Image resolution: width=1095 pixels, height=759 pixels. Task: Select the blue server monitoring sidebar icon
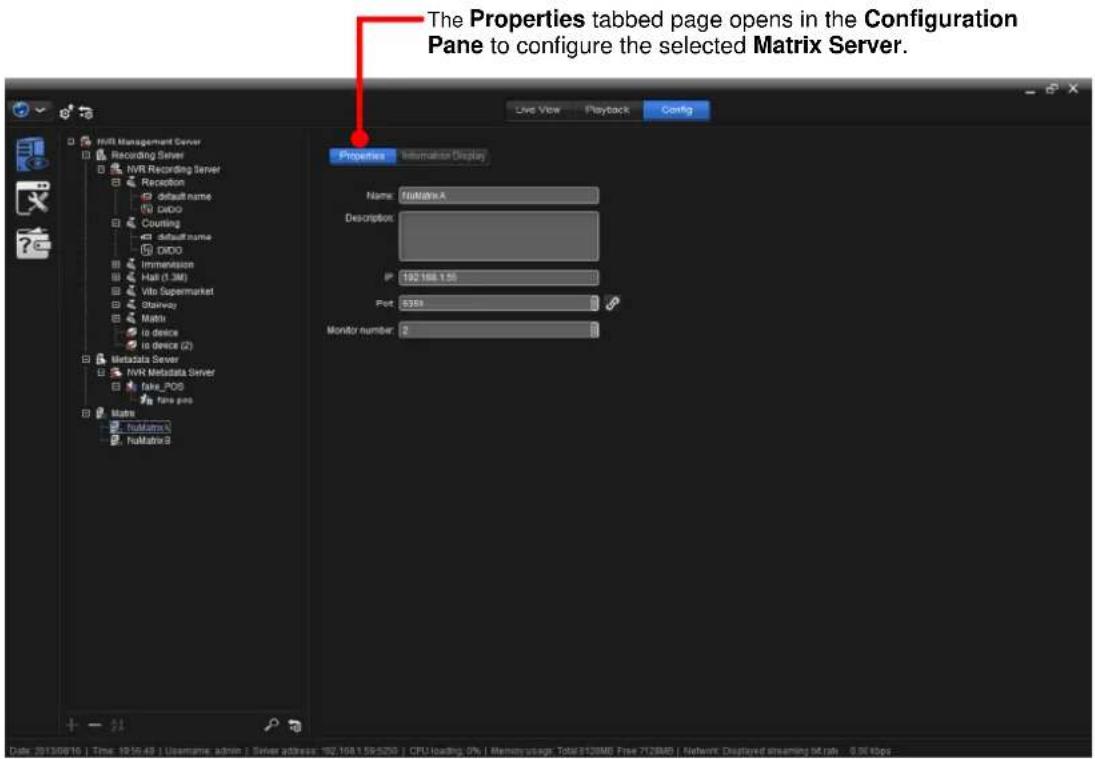click(32, 154)
